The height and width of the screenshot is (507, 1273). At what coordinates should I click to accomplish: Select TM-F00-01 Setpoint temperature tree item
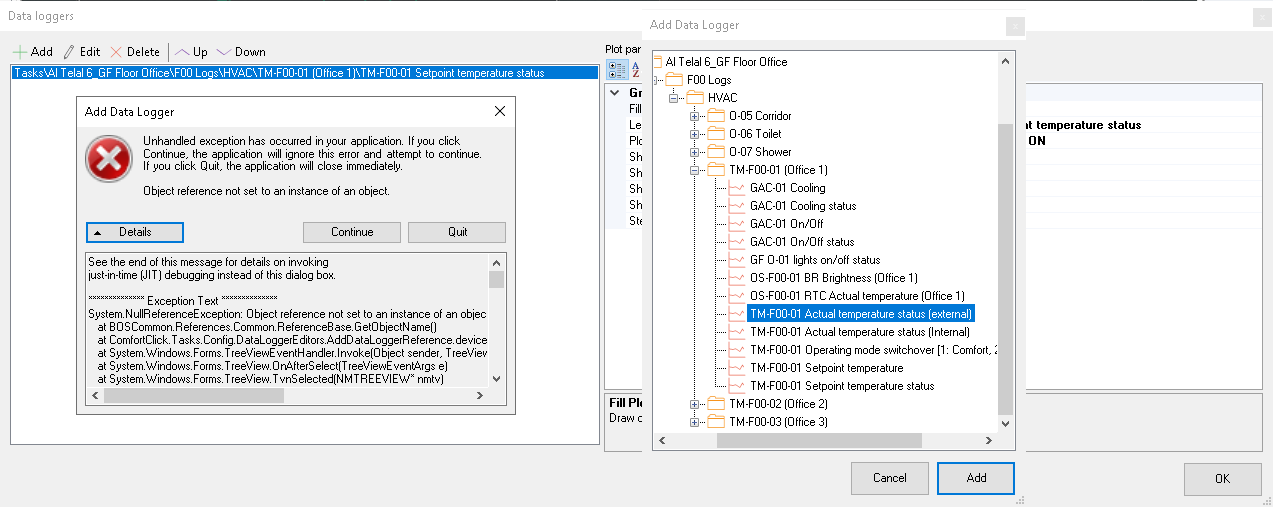pyautogui.click(x=826, y=368)
